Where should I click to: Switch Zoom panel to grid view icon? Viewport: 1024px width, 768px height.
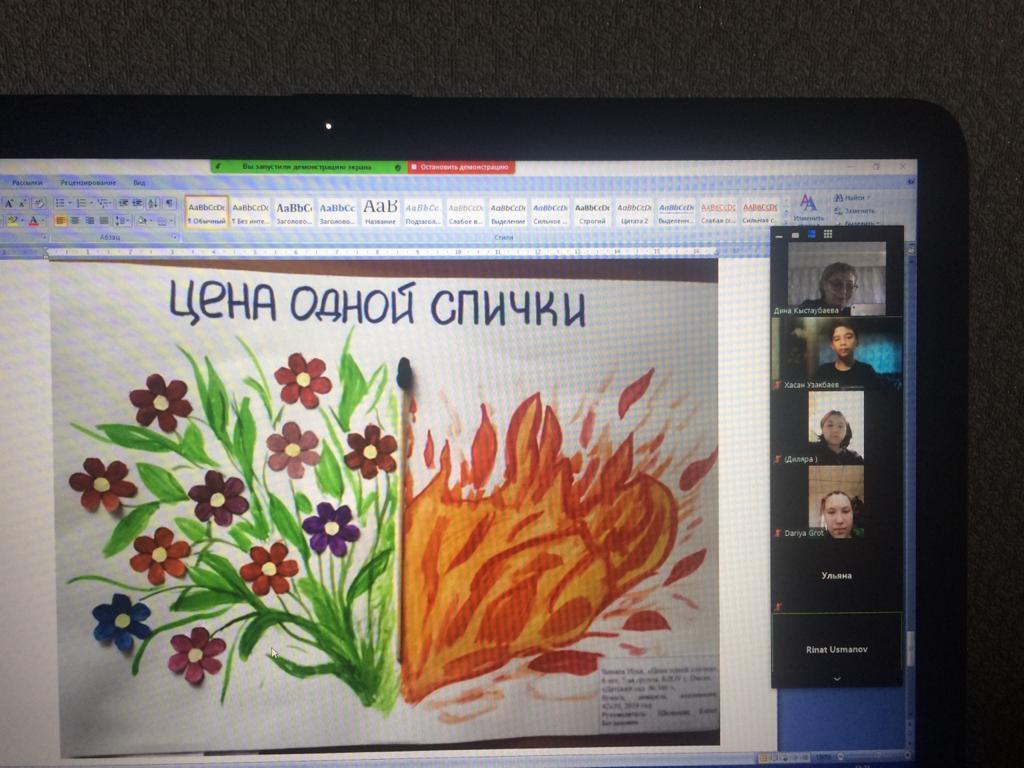pyautogui.click(x=828, y=234)
